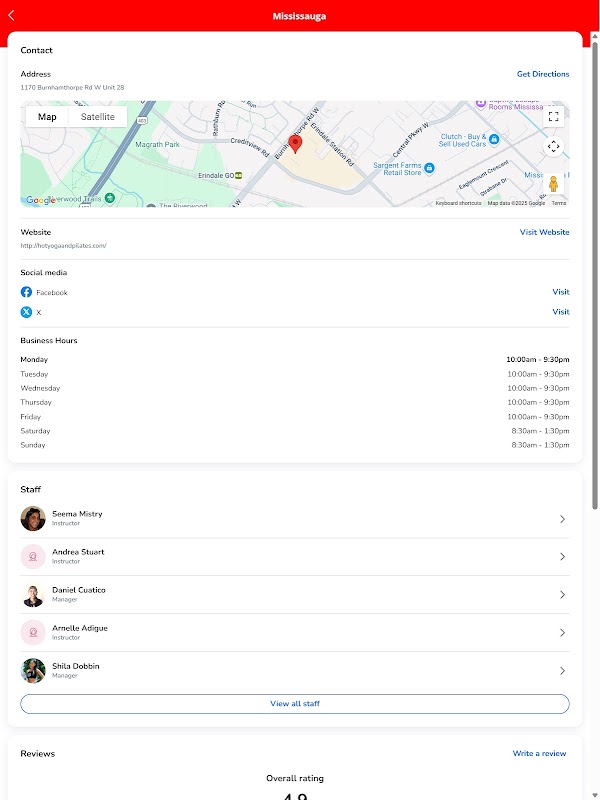This screenshot has width=600, height=800.
Task: Toggle fullscreen view of the map
Action: pos(553,116)
